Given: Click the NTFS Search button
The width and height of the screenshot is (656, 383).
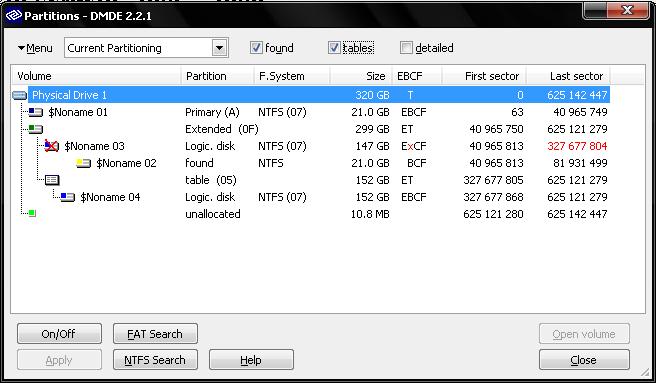Looking at the screenshot, I should [x=155, y=360].
